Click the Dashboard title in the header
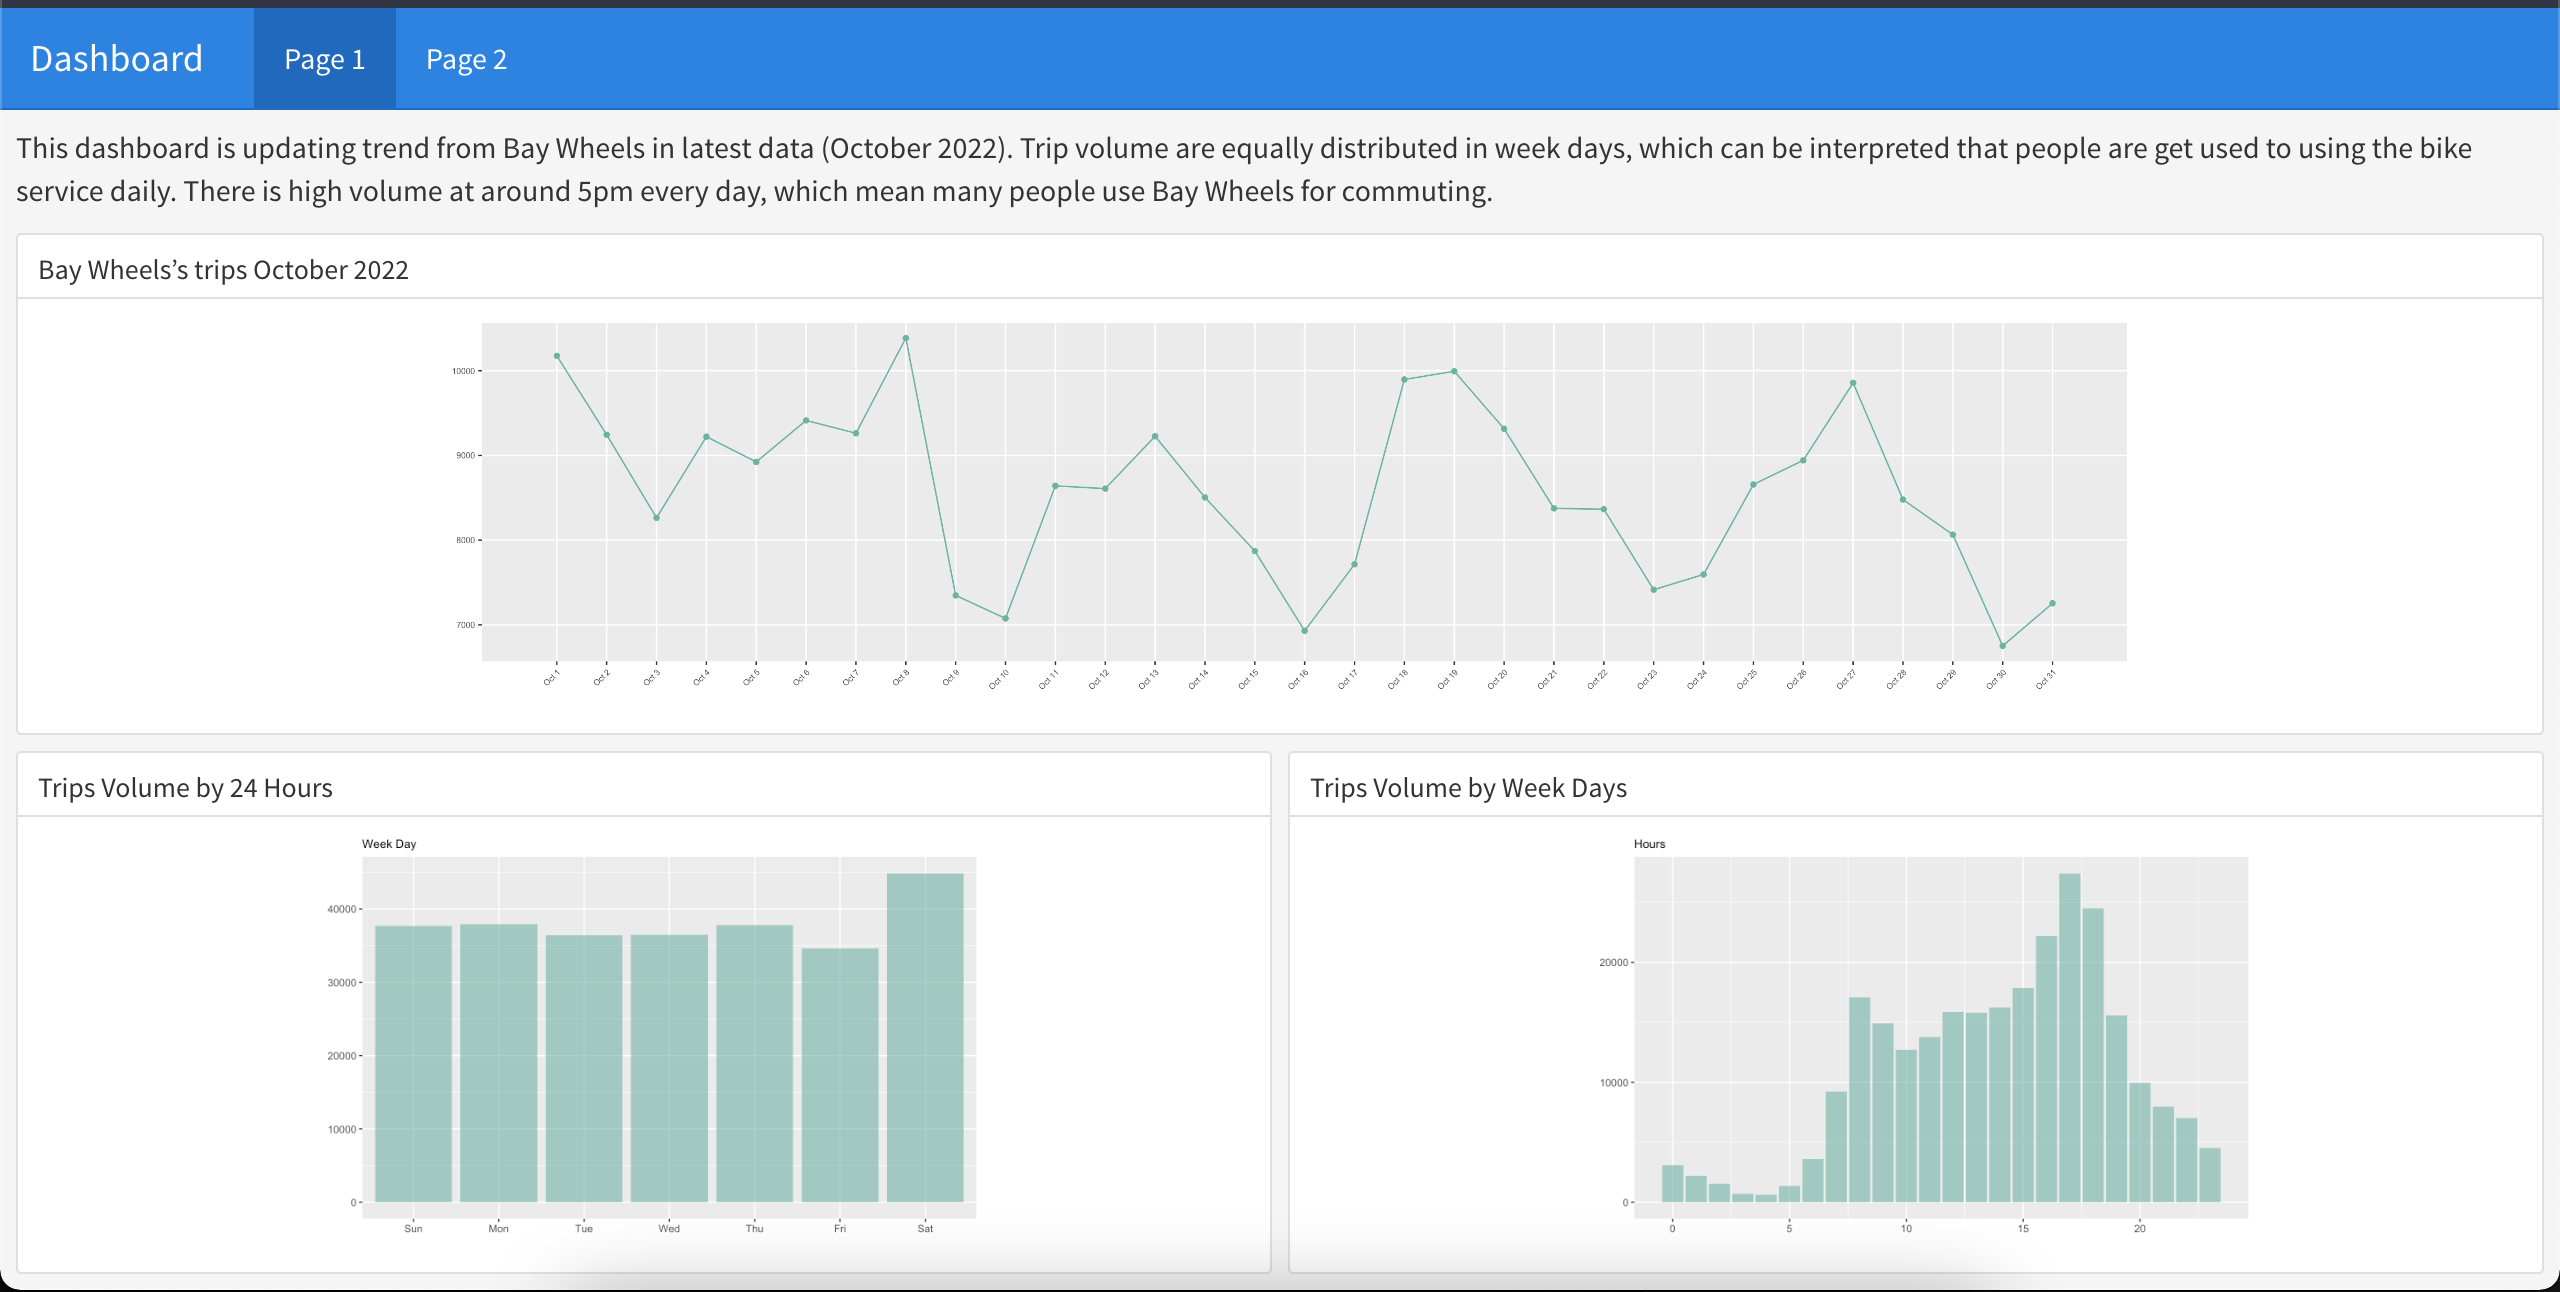The width and height of the screenshot is (2560, 1292). pyautogui.click(x=116, y=58)
